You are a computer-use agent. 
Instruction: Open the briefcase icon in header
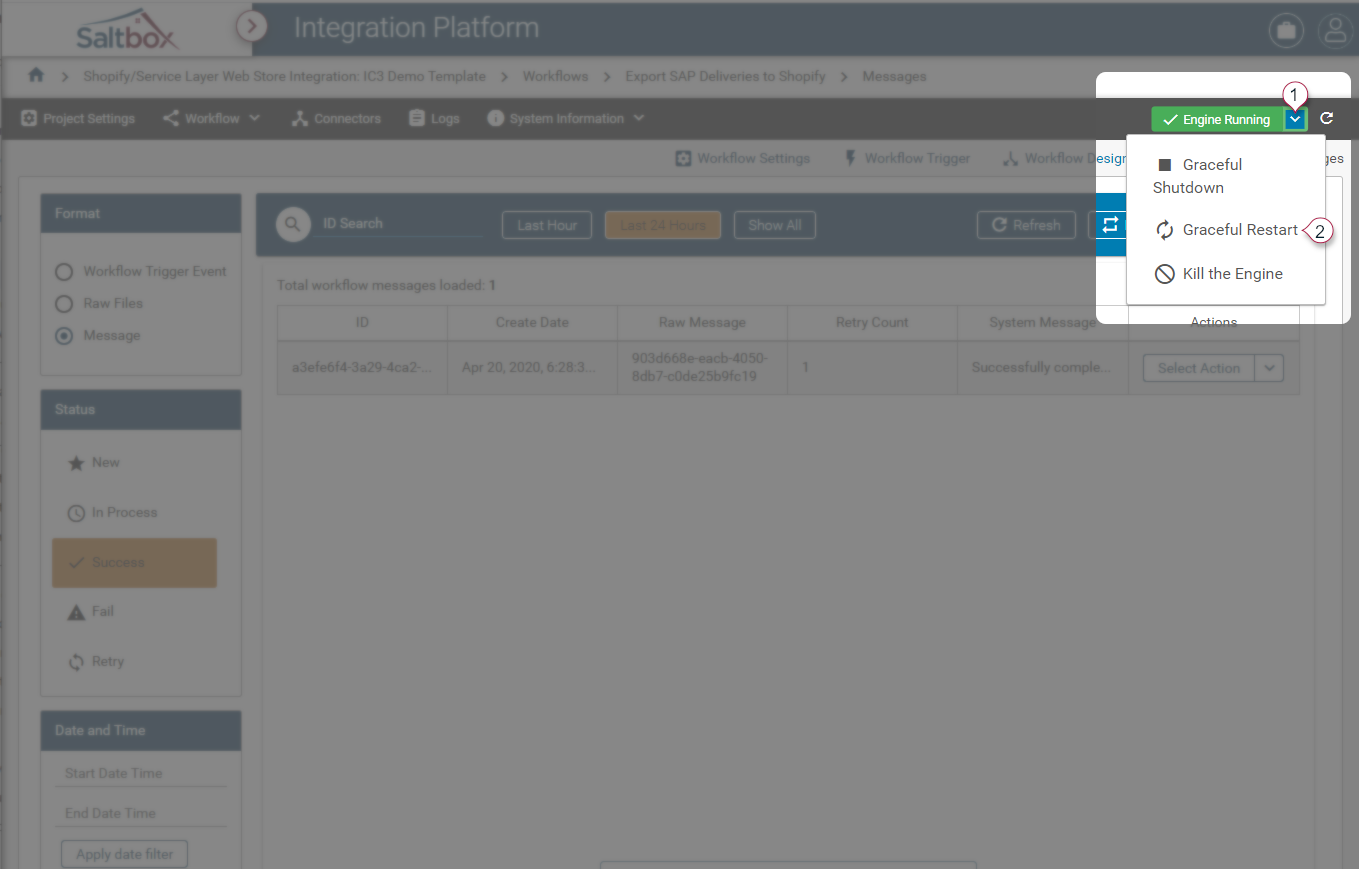coord(1286,31)
